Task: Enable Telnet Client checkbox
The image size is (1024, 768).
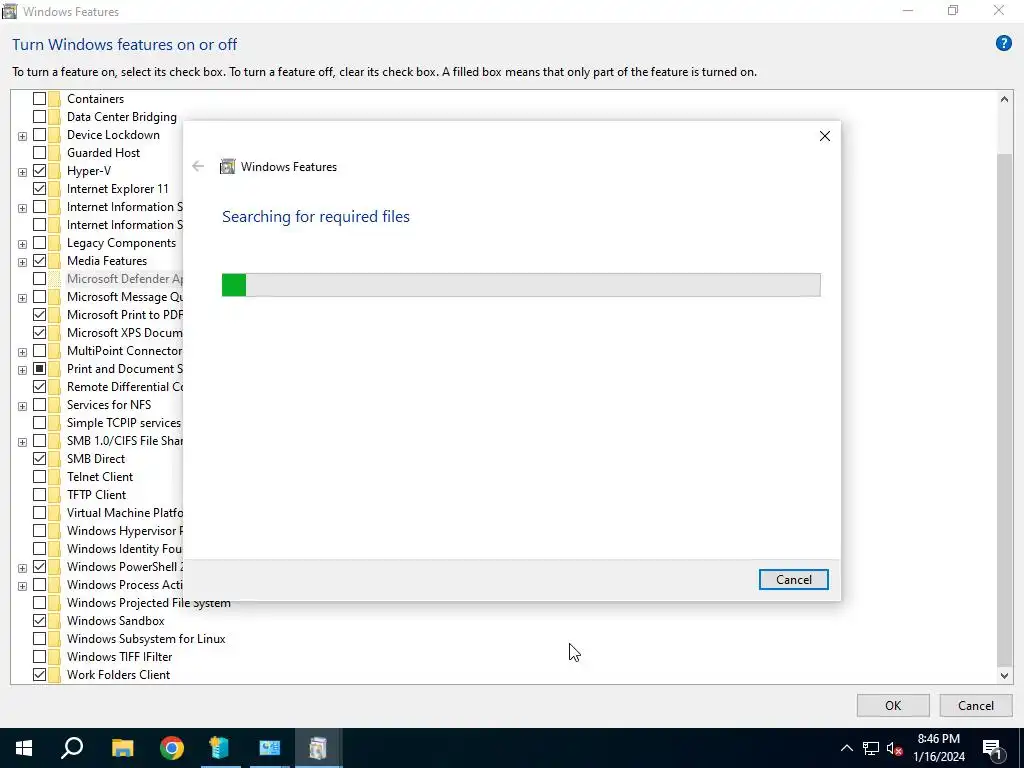Action: pyautogui.click(x=39, y=477)
